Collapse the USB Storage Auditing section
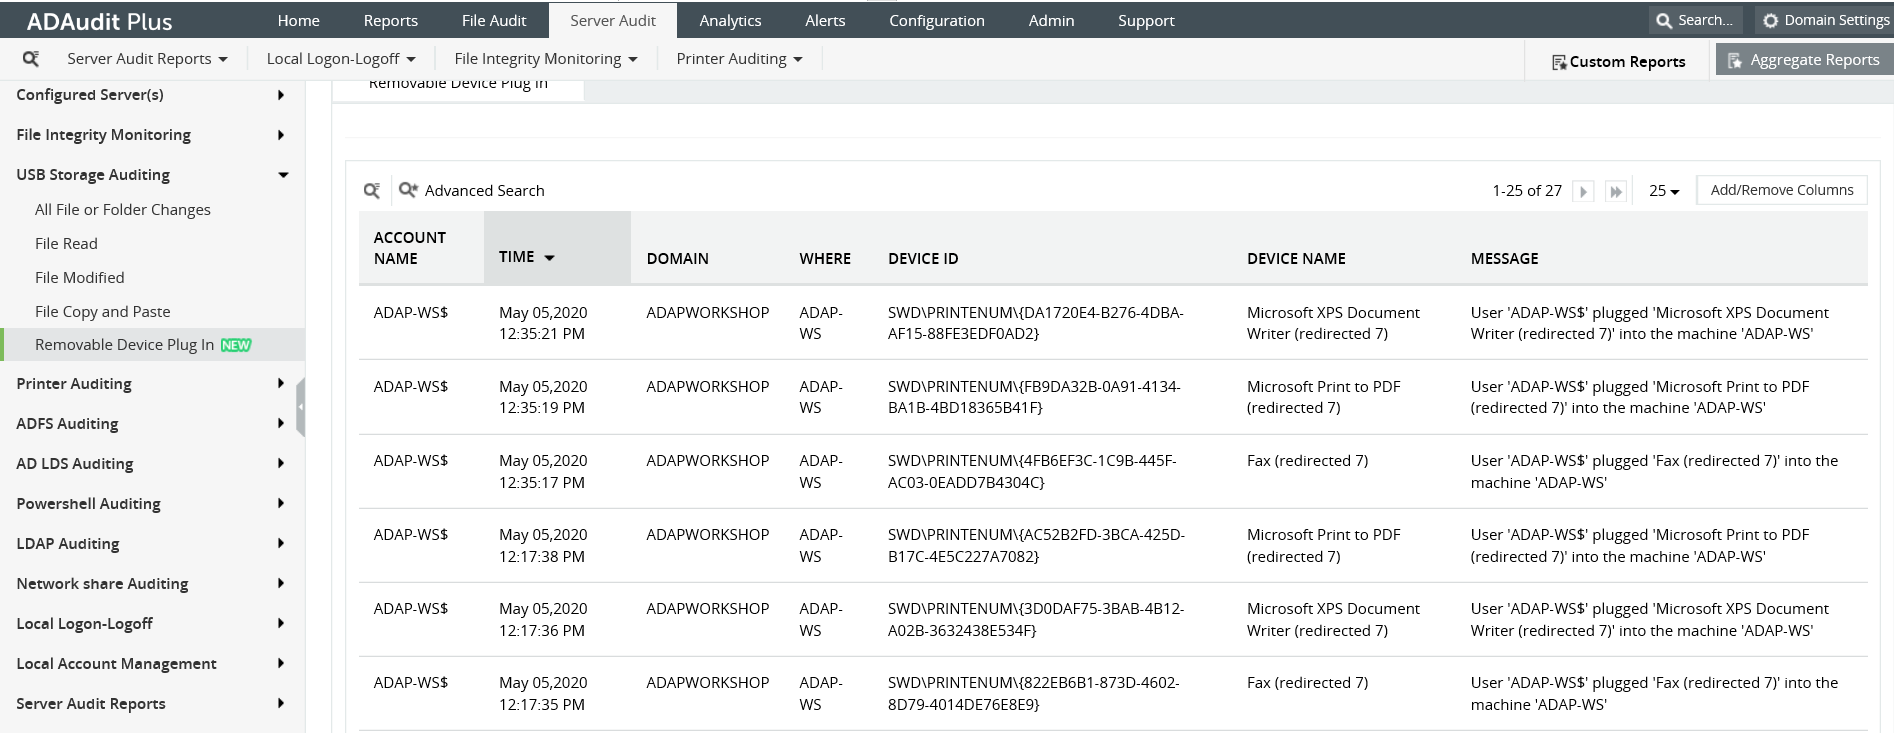 point(283,175)
